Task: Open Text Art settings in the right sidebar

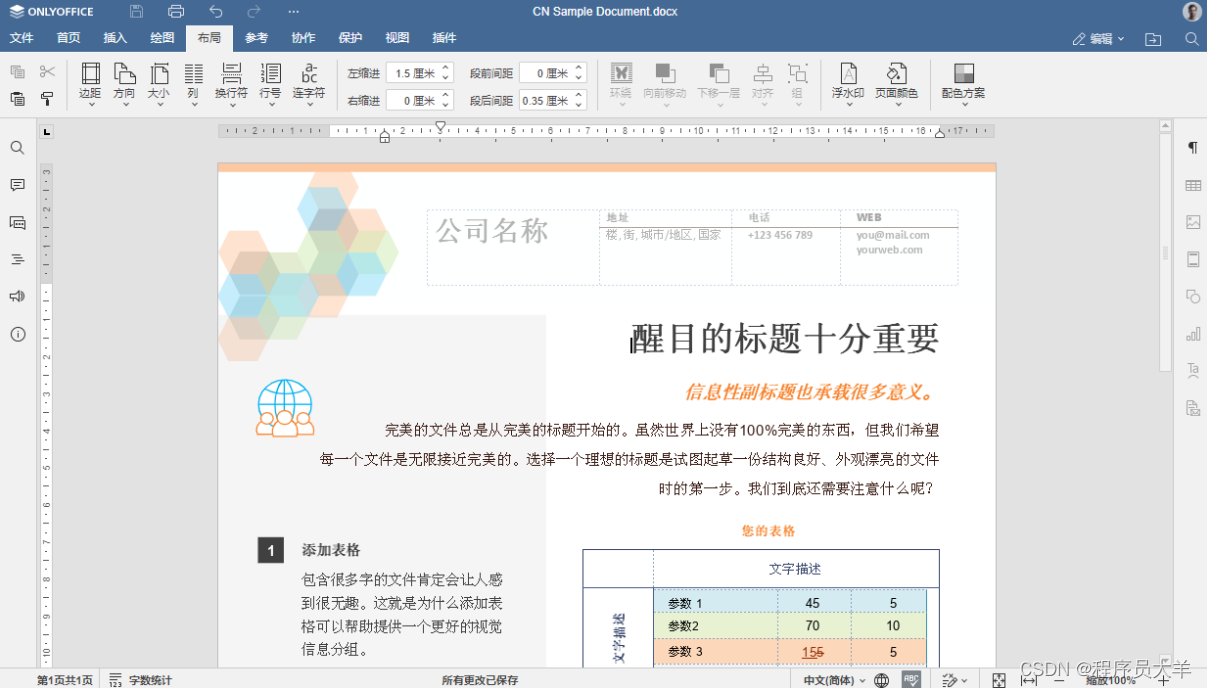Action: click(x=1193, y=371)
